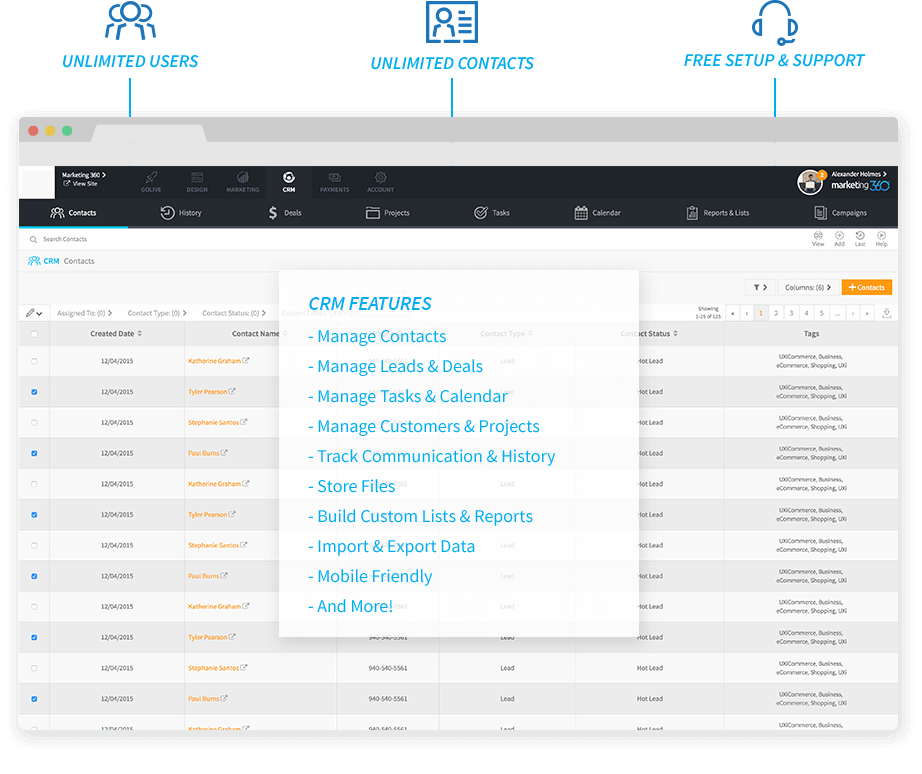Toggle the select-all checkbox in table header
Viewport: 922px width, 774px height.
coord(34,334)
